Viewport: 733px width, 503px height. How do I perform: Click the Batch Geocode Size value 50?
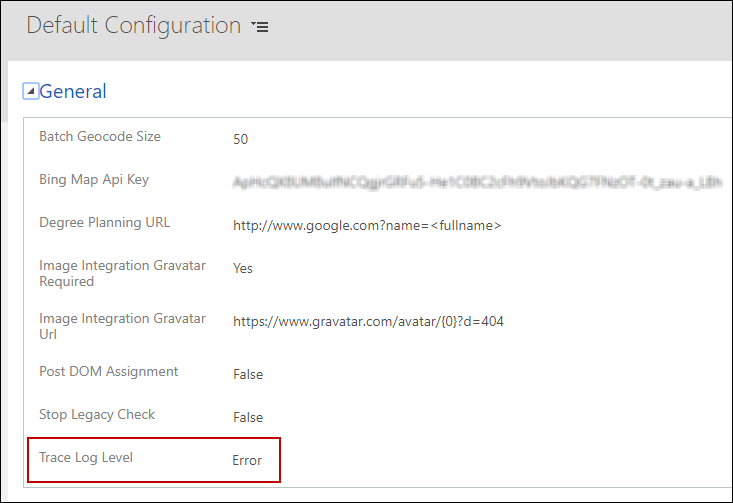point(240,139)
